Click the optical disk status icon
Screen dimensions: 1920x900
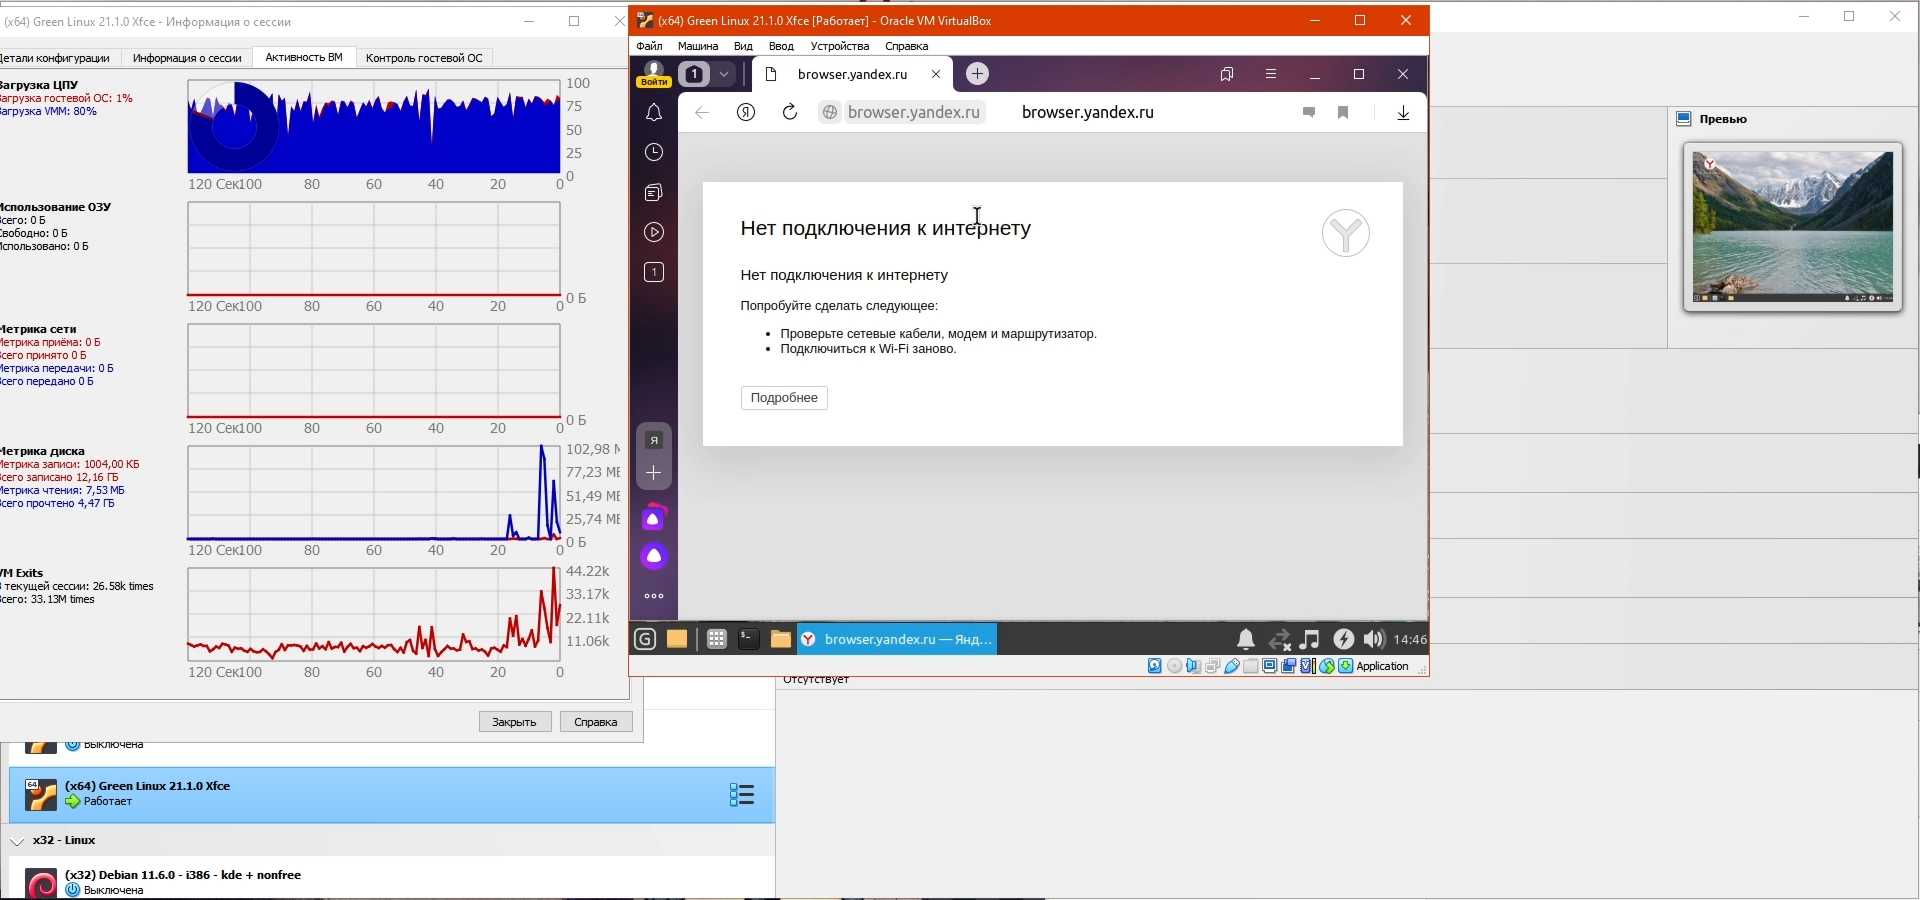(x=1175, y=666)
